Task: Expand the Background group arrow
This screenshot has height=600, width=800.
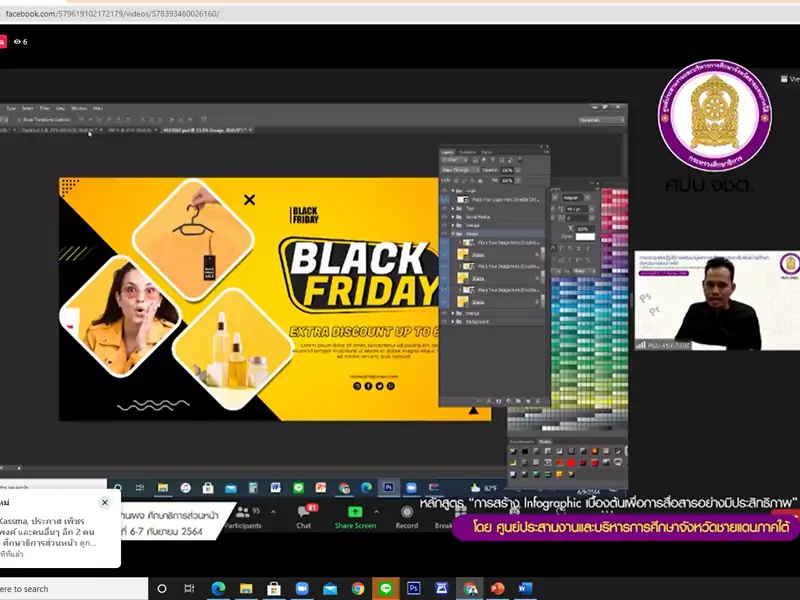Action: click(x=453, y=321)
